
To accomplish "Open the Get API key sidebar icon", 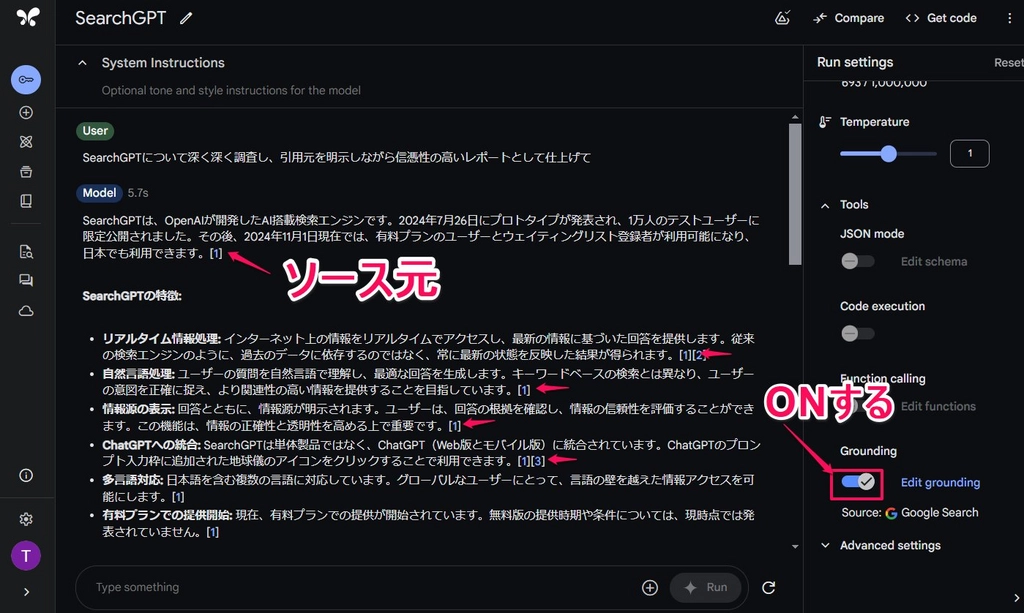I will tap(26, 80).
